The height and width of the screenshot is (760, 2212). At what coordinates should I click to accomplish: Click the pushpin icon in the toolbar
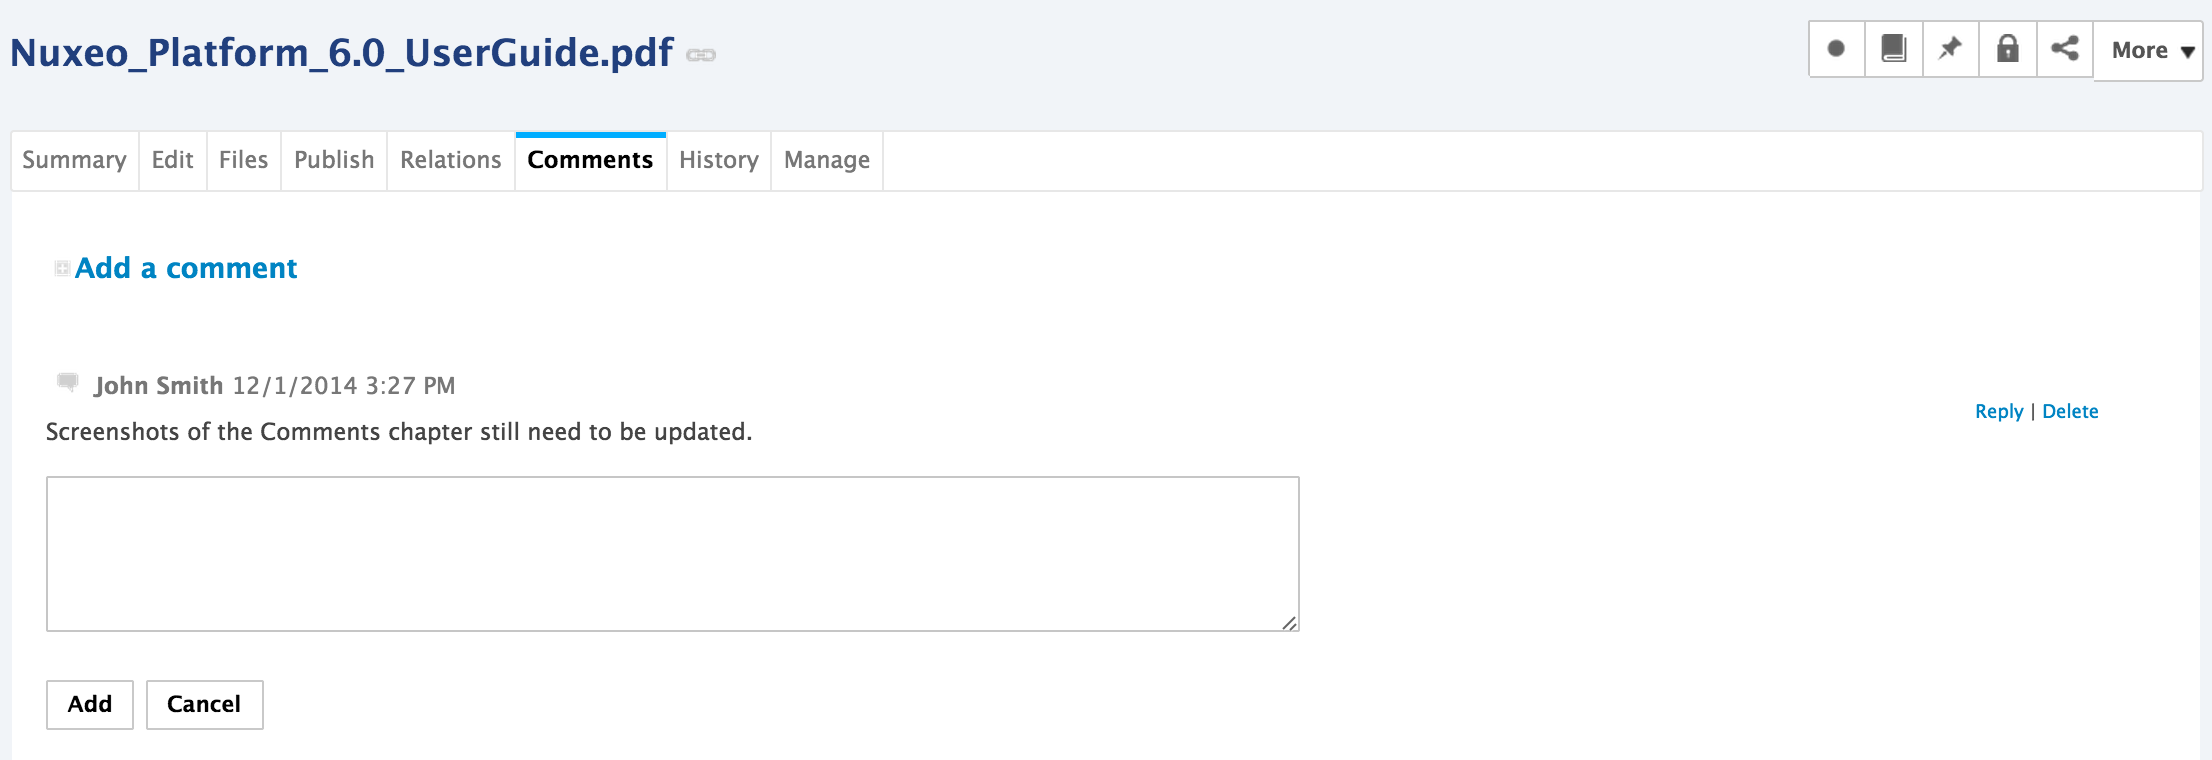pos(1950,49)
